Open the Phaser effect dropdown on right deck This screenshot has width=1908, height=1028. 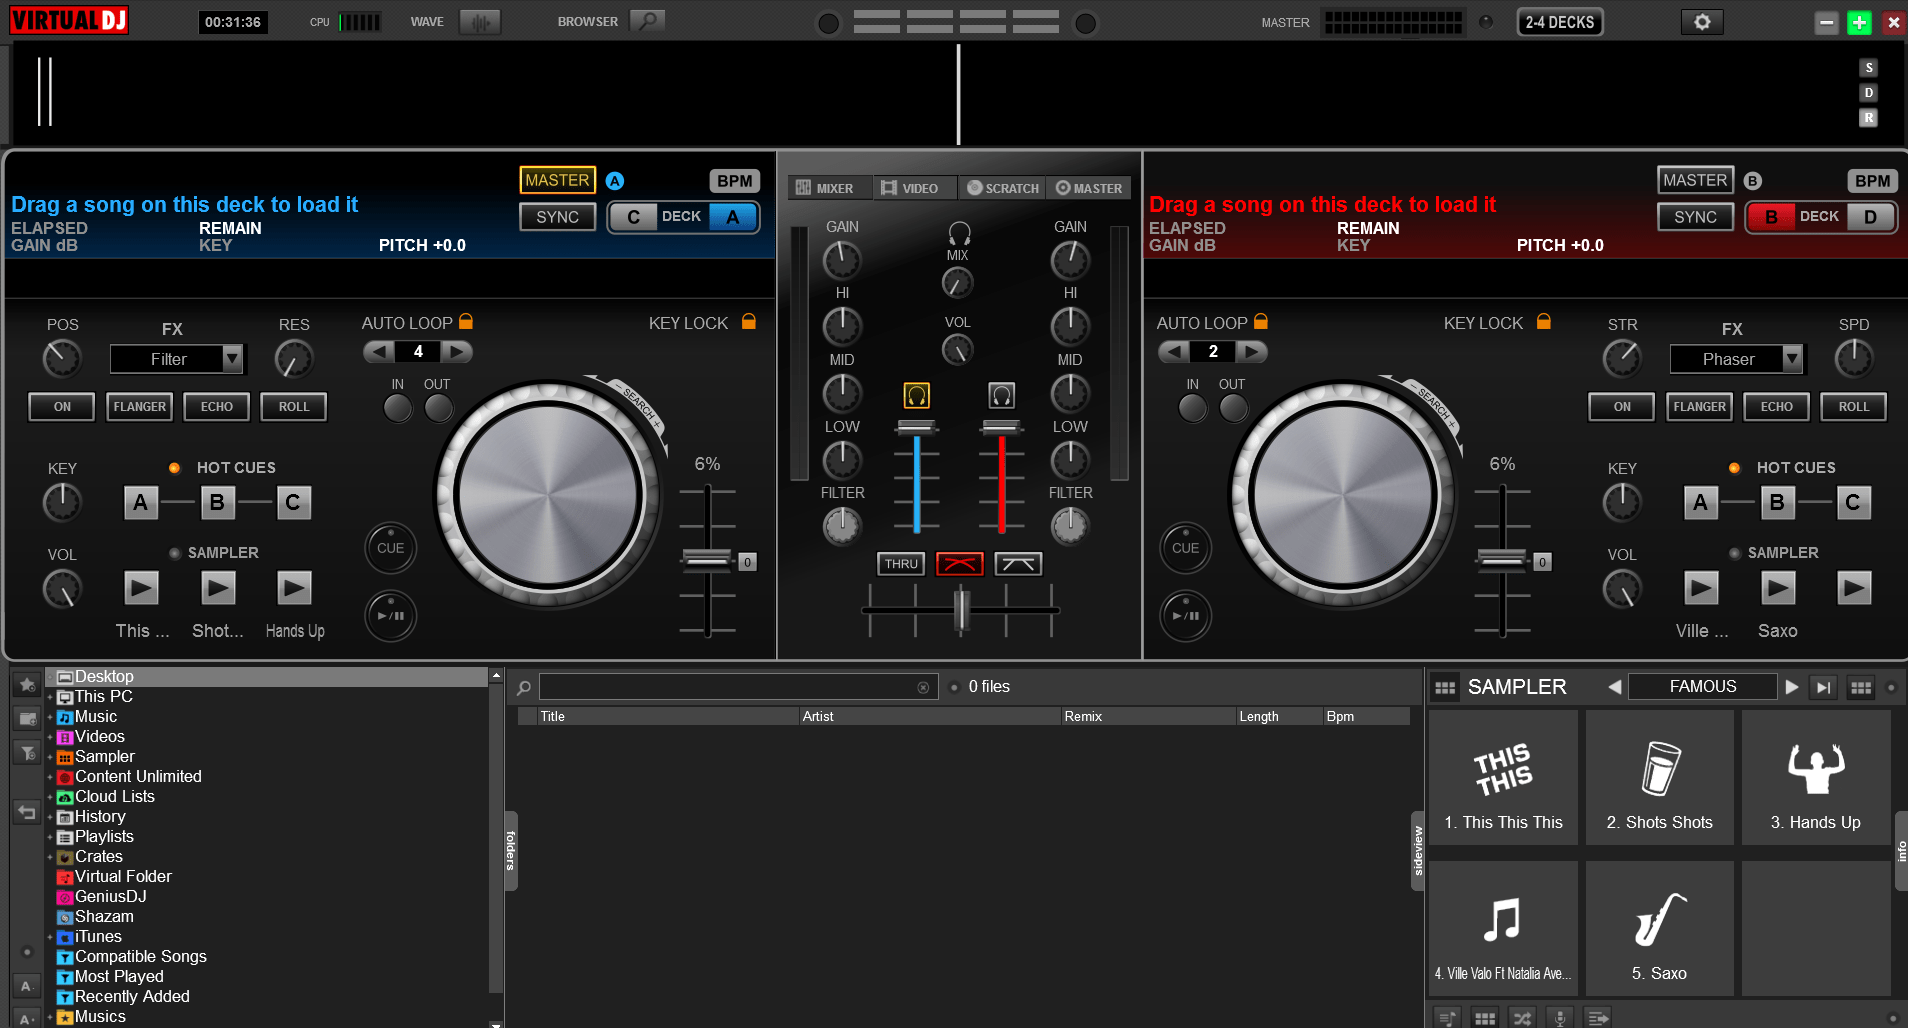(x=1736, y=359)
